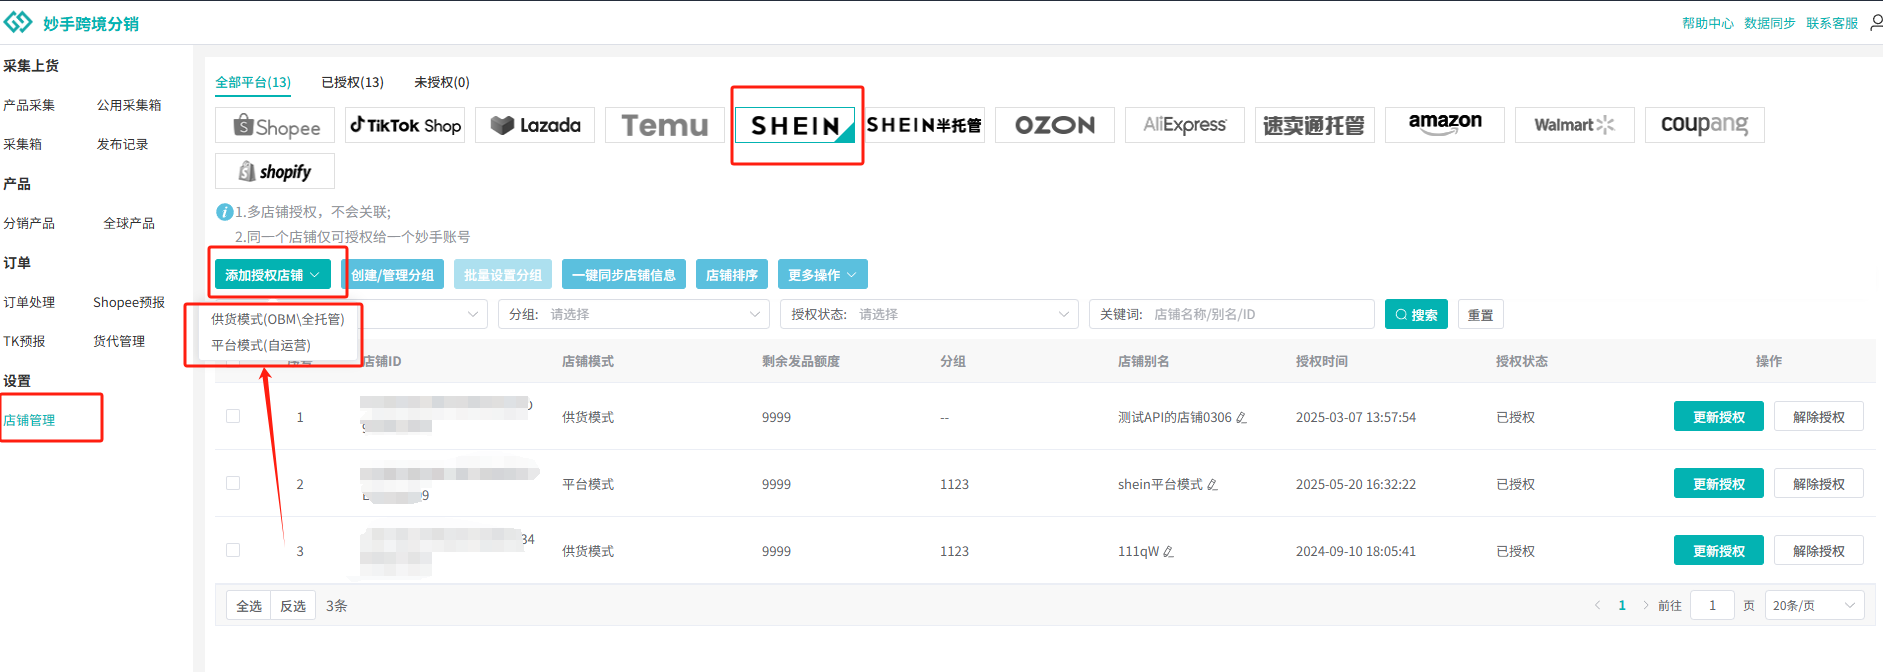Open 店铺管理 in the sidebar
Image resolution: width=1883 pixels, height=672 pixels.
click(29, 420)
